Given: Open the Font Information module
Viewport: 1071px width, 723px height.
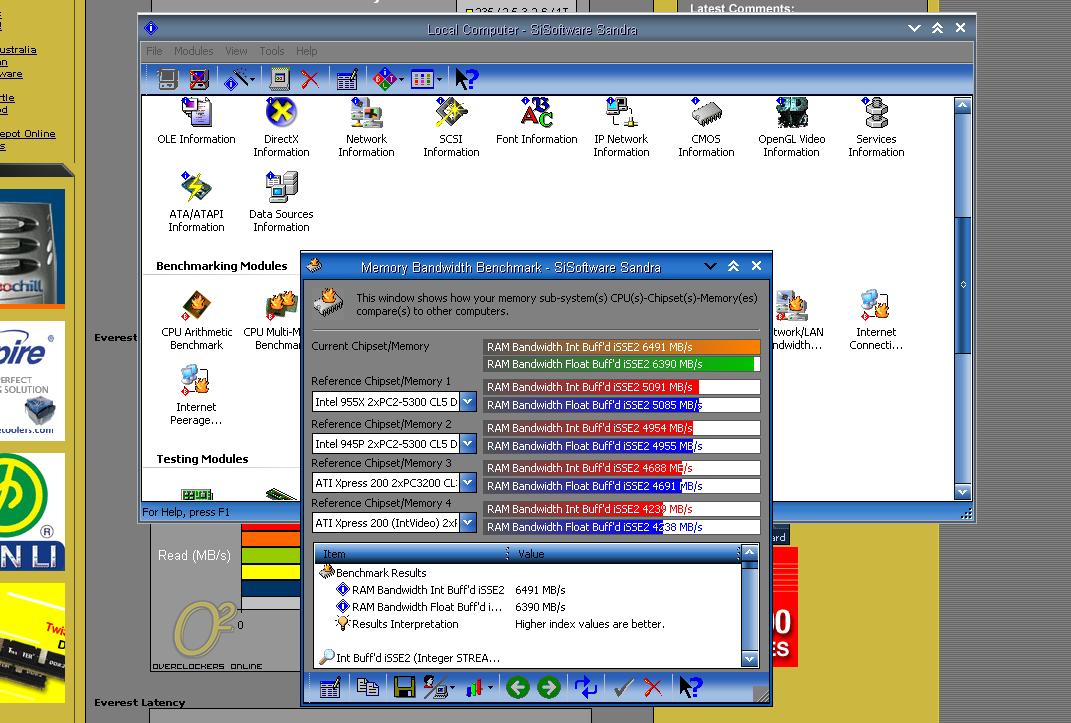Looking at the screenshot, I should (x=536, y=122).
